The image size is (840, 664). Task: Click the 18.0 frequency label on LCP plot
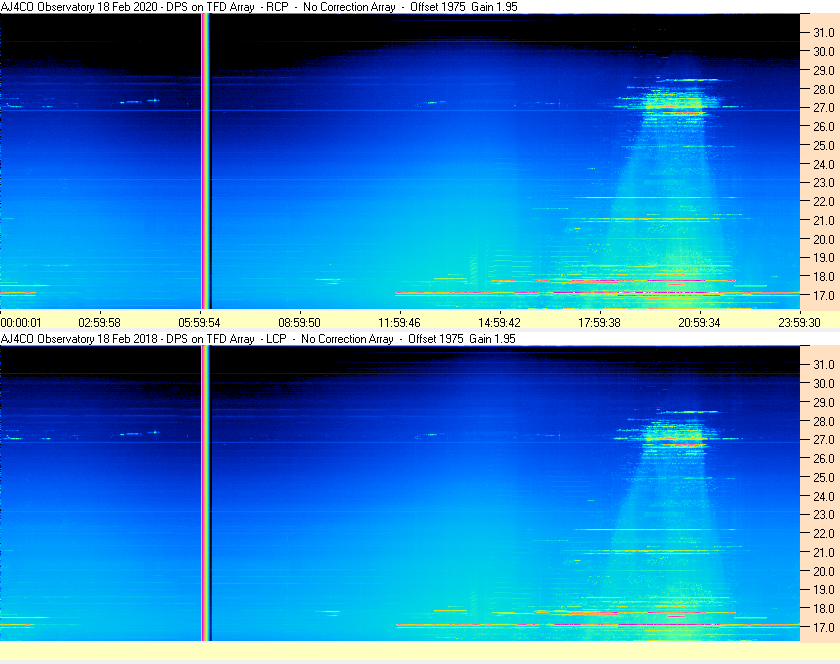click(824, 609)
